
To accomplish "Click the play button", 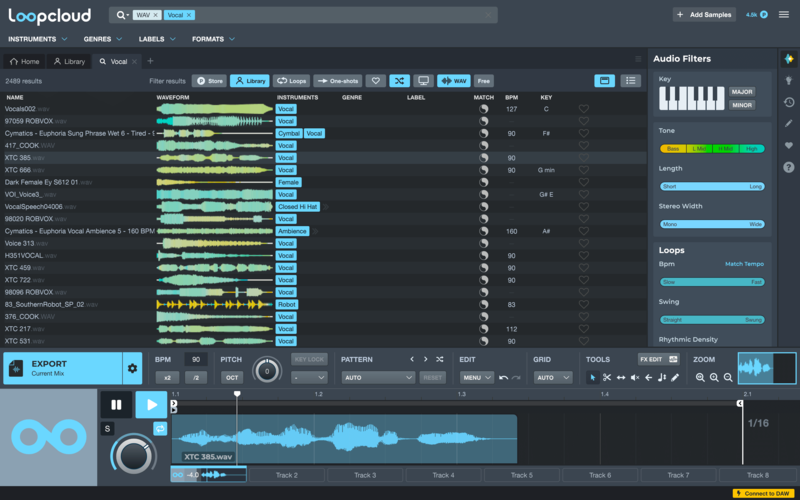I will click(x=152, y=405).
